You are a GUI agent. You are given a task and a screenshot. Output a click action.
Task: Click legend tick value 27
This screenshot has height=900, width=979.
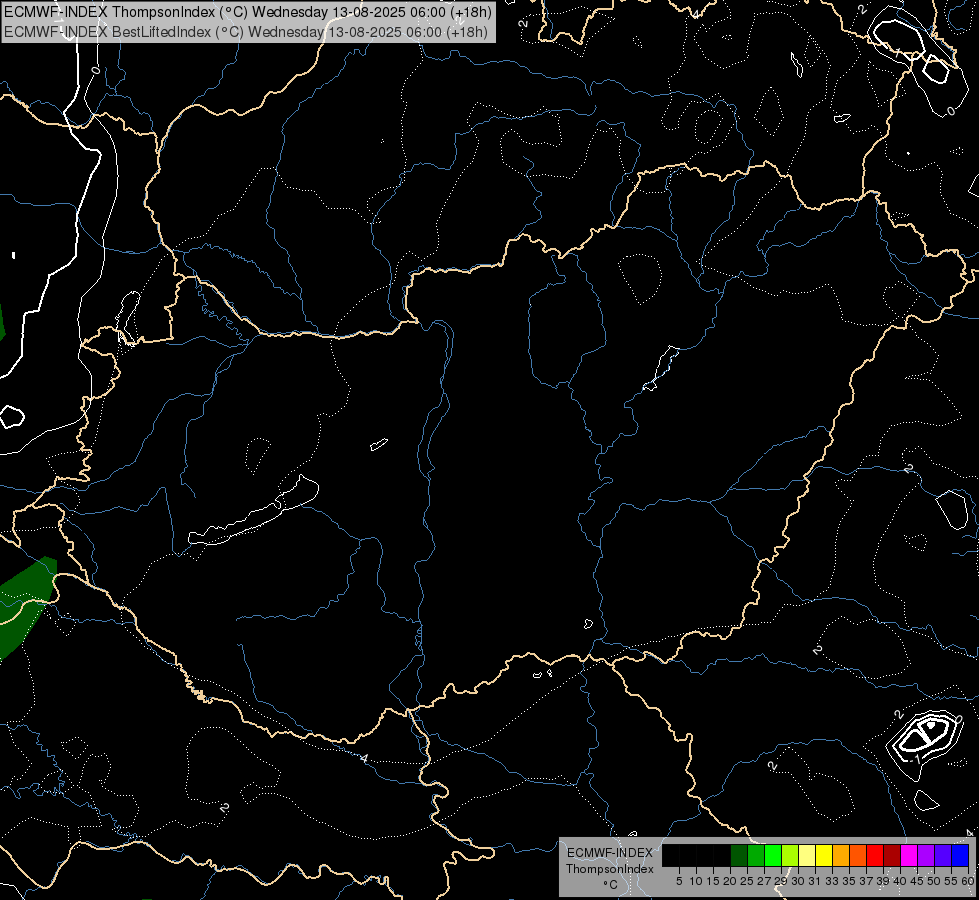pos(764,881)
